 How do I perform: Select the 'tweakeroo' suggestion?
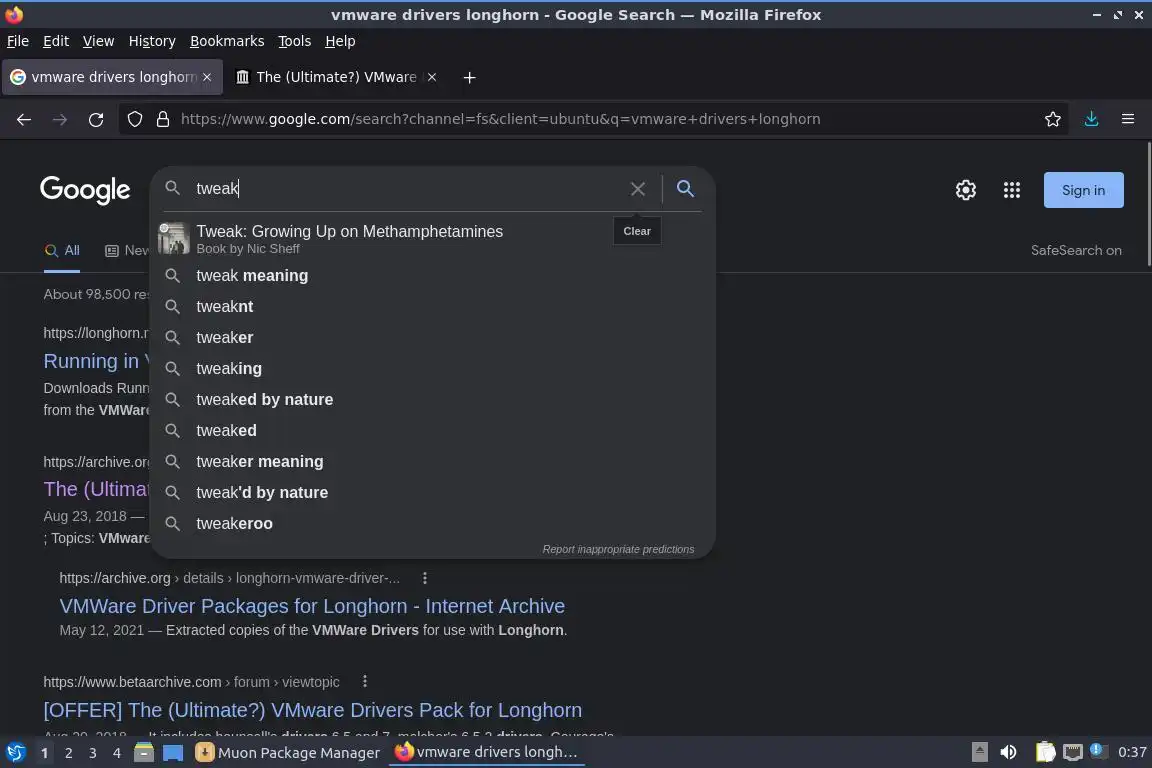point(432,523)
